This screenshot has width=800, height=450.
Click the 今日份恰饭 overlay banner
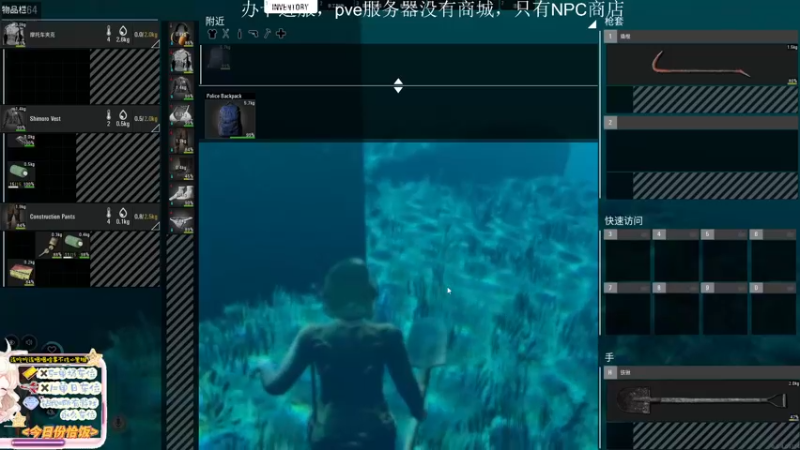coord(60,432)
